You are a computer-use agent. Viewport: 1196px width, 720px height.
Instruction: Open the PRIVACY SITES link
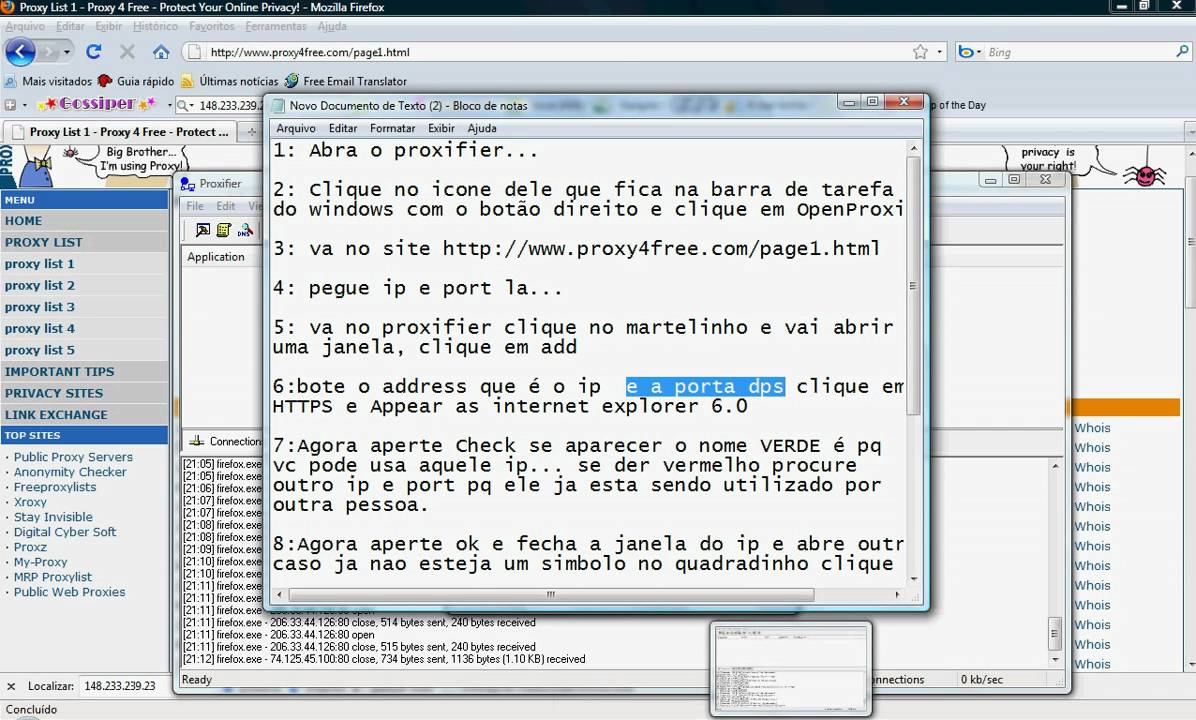pos(53,393)
